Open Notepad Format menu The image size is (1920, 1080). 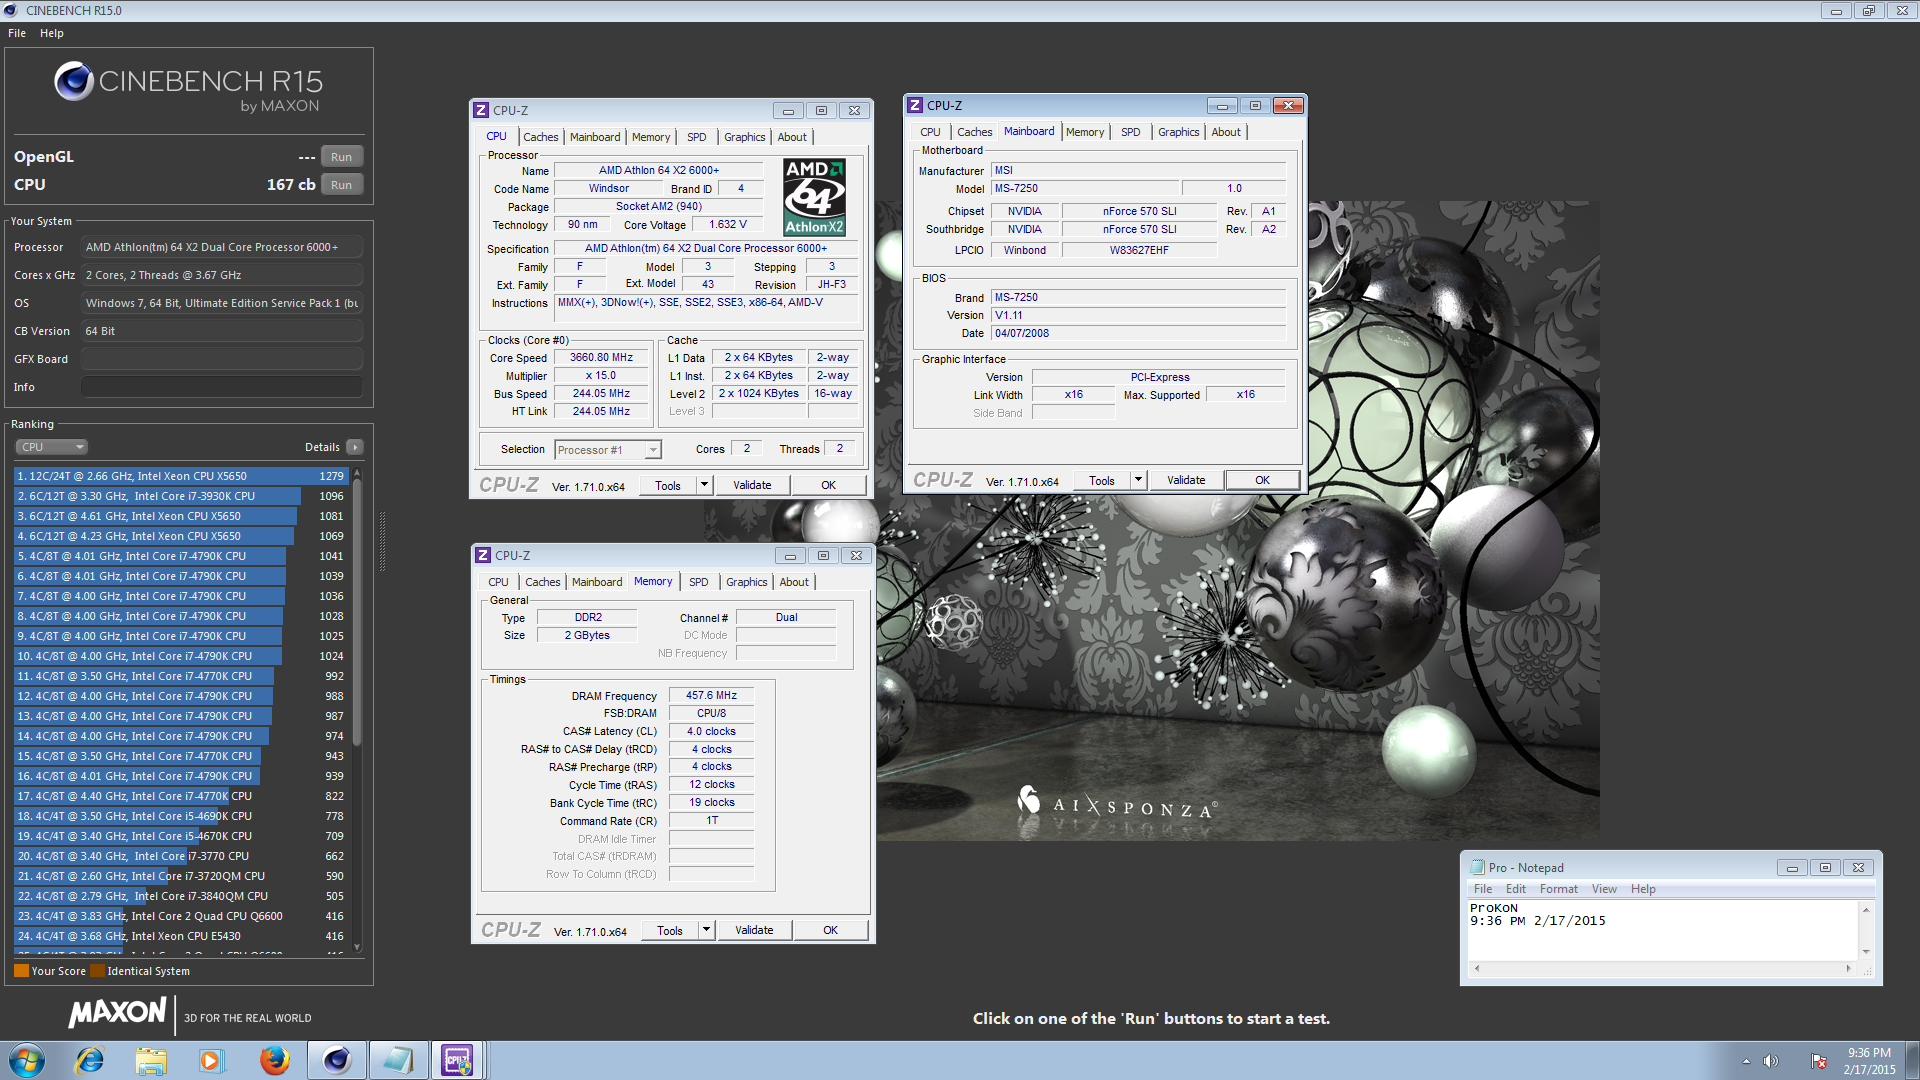pyautogui.click(x=1558, y=889)
